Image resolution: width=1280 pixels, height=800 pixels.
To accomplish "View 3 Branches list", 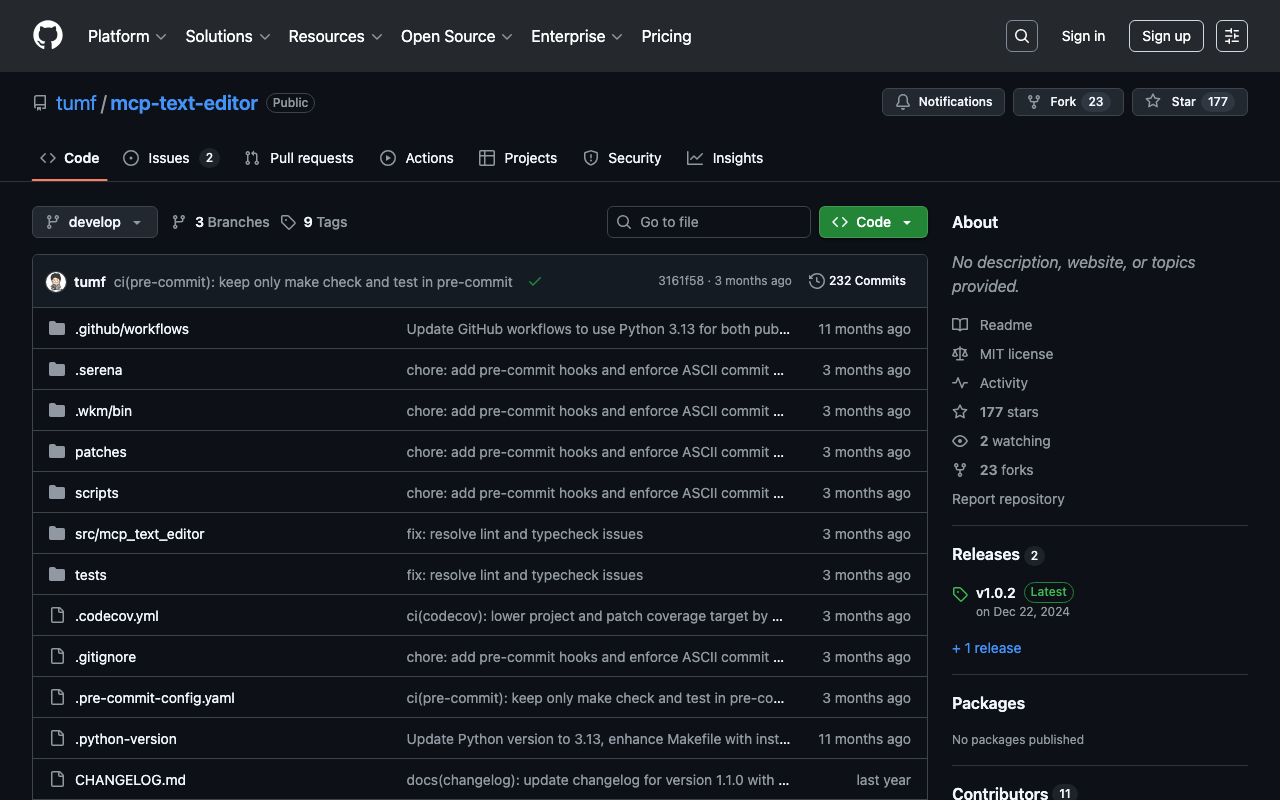I will click(221, 222).
